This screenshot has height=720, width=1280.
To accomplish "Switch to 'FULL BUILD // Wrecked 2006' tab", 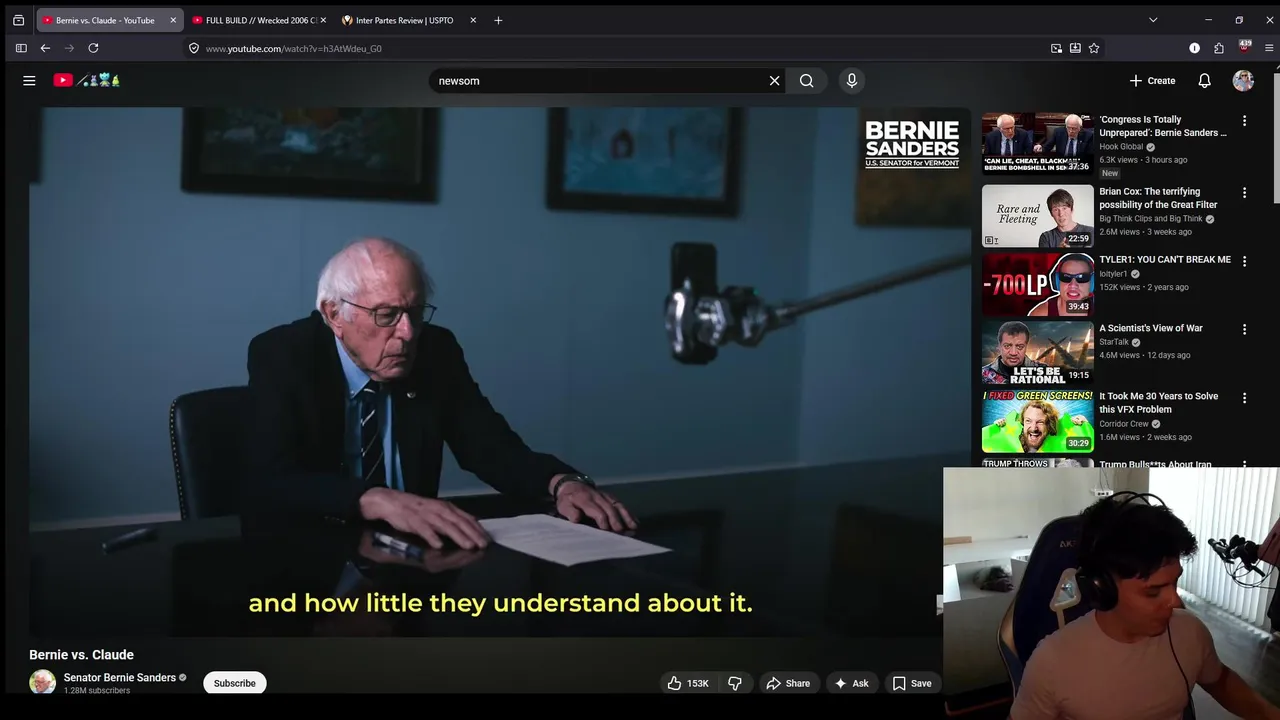I will (x=259, y=20).
